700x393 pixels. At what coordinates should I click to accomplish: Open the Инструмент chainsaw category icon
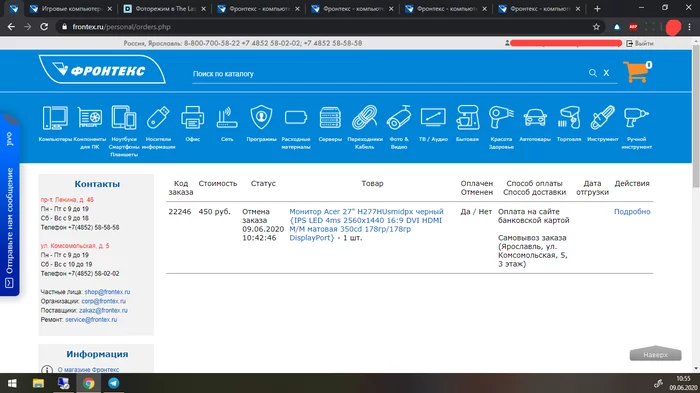pos(603,118)
